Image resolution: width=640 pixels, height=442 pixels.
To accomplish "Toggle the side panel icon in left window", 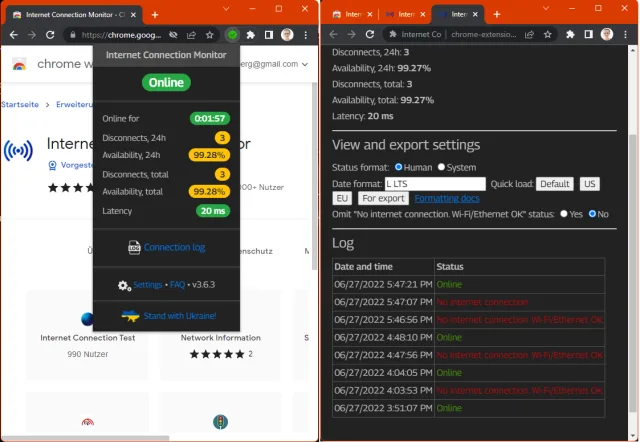I will pos(269,35).
